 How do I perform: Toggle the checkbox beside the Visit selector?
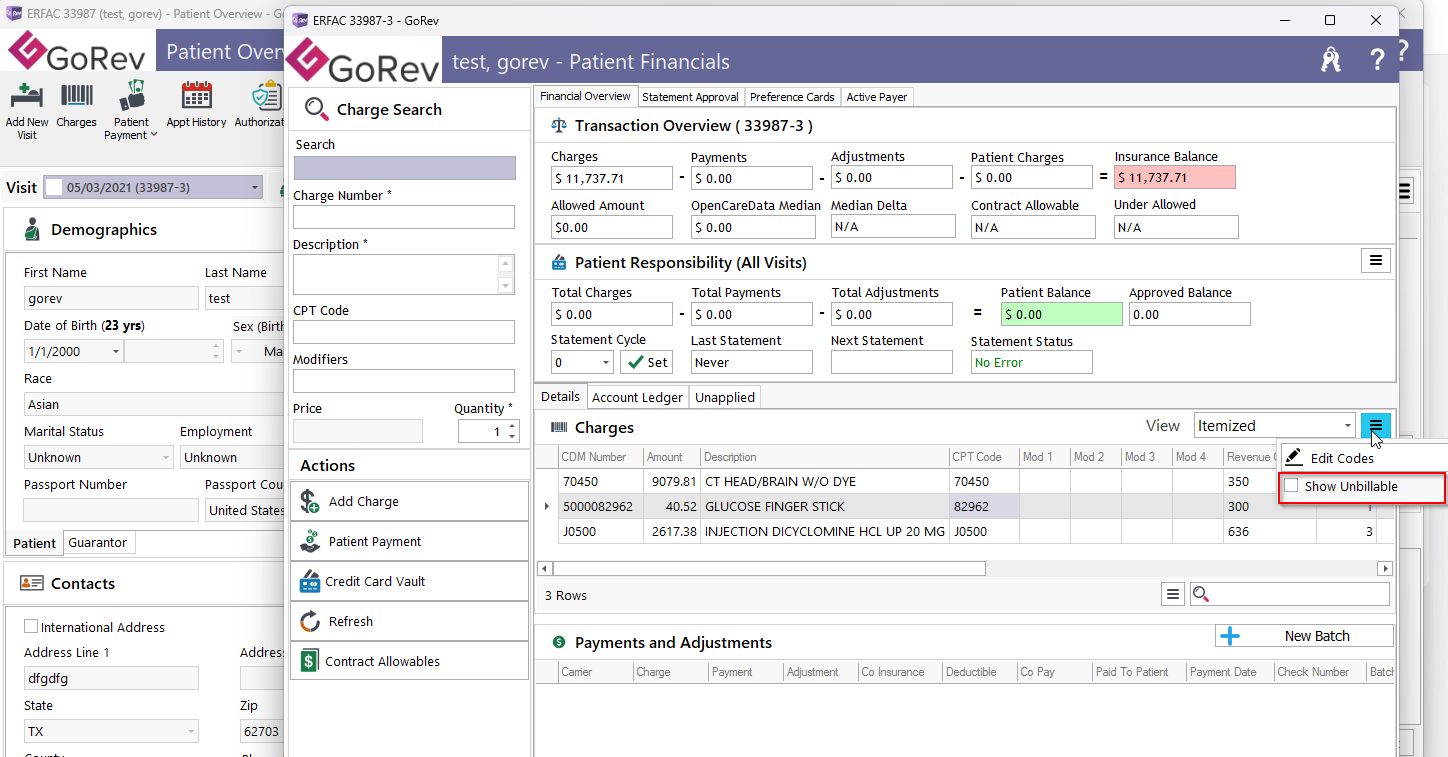[x=52, y=187]
